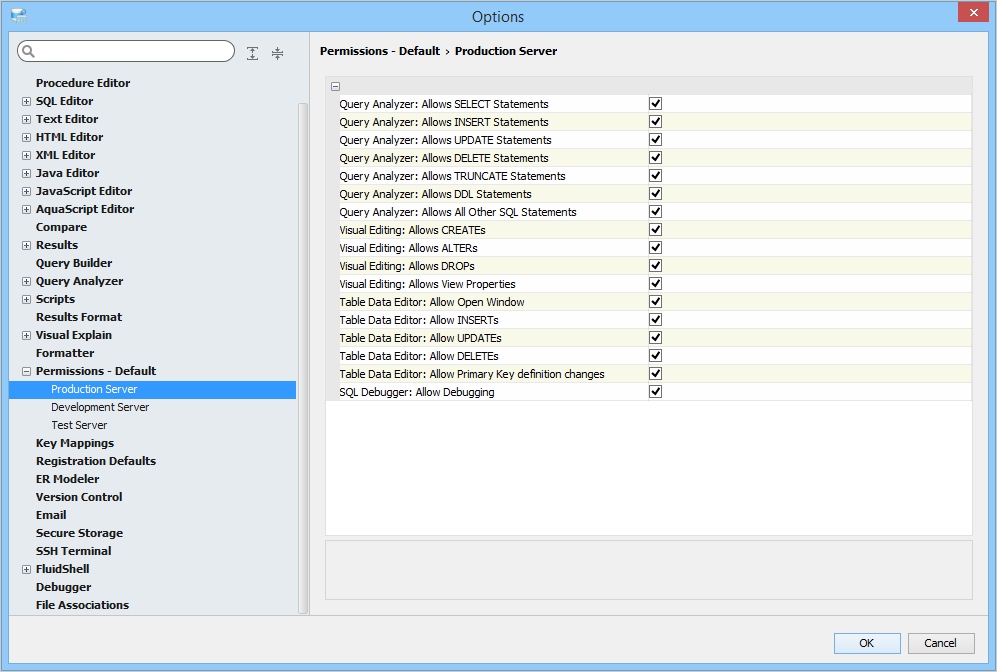Viewport: 997px width, 672px height.
Task: Uncheck Visual Editing Allows ALTERs
Action: (x=656, y=247)
